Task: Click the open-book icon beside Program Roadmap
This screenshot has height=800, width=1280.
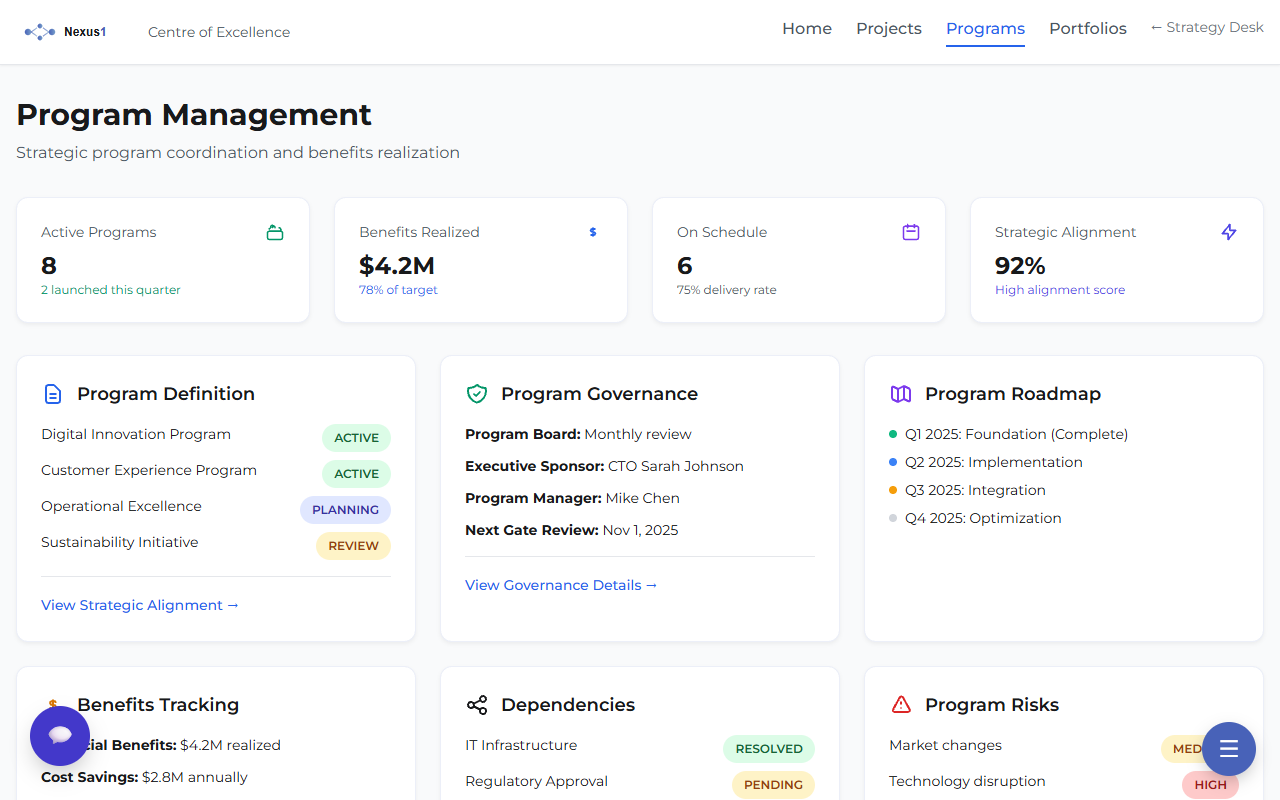Action: click(x=901, y=393)
